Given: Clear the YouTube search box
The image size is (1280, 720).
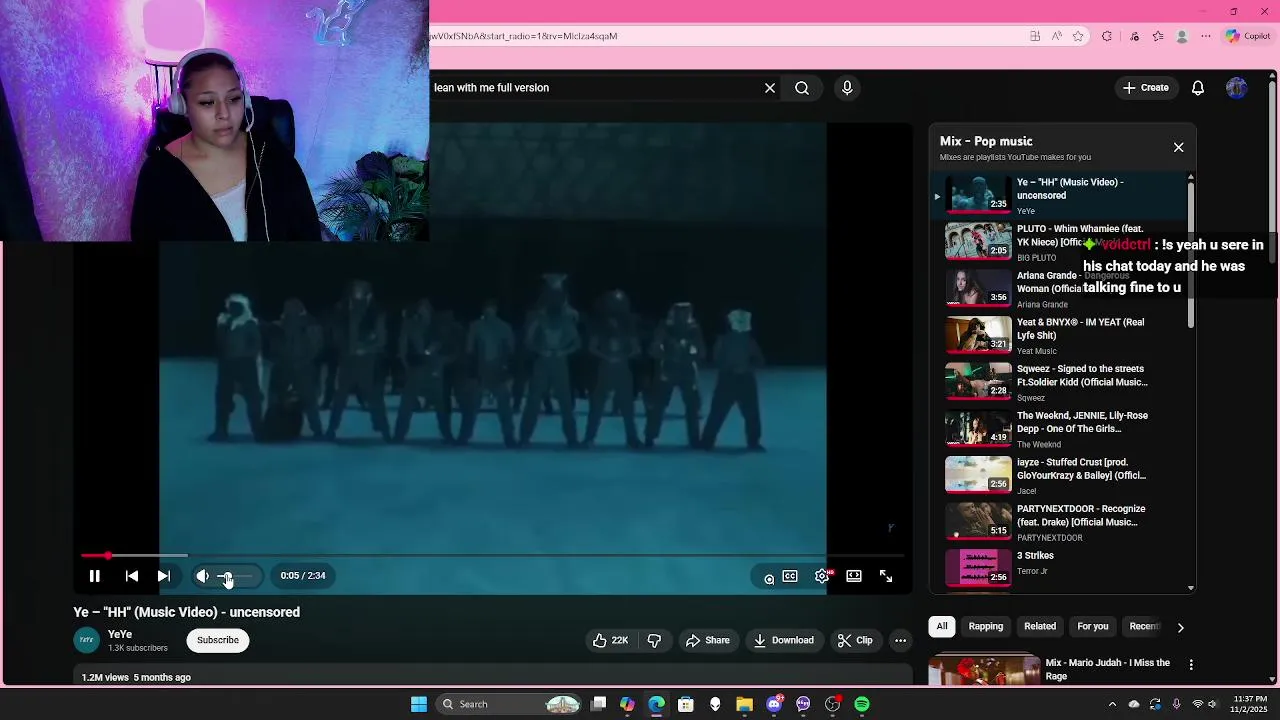Looking at the screenshot, I should point(770,88).
